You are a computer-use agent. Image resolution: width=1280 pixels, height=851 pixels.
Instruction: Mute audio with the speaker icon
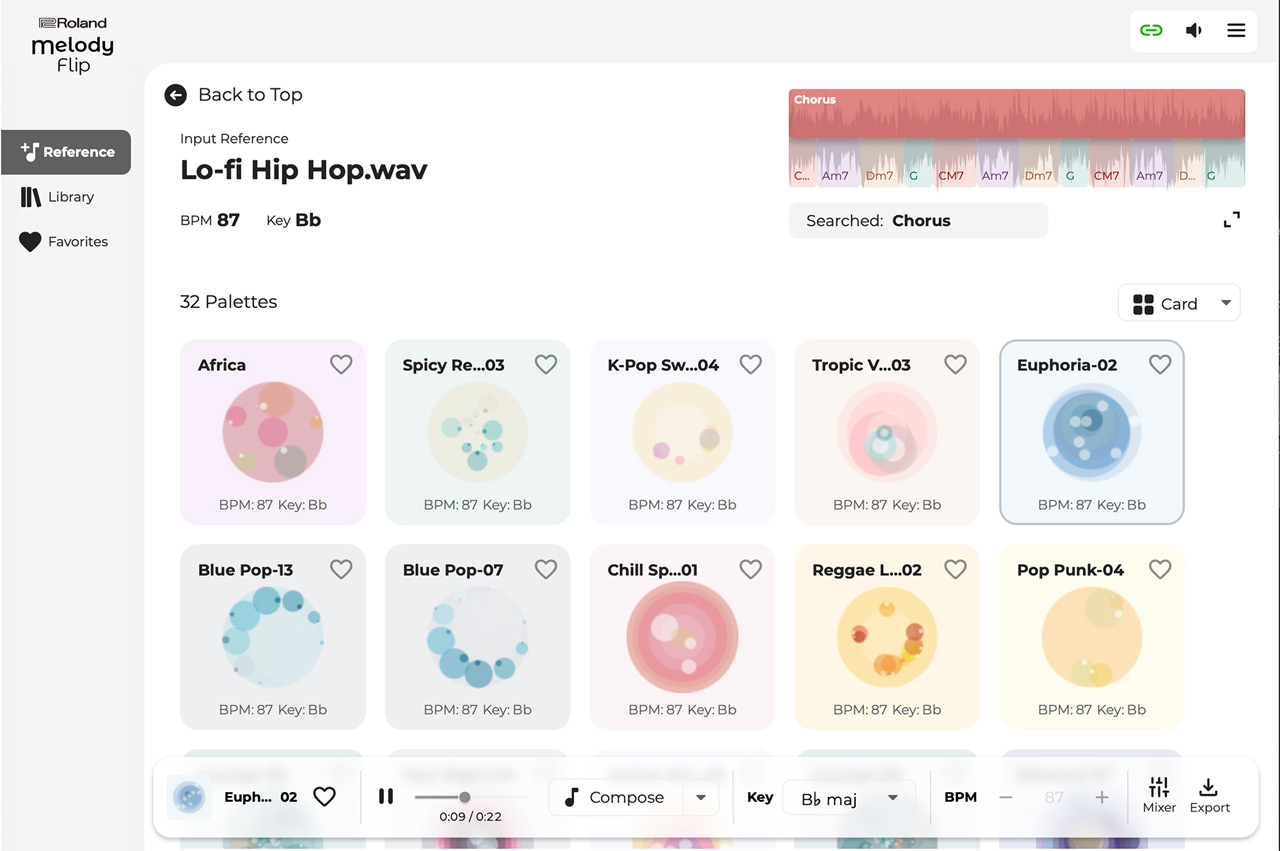coord(1194,30)
